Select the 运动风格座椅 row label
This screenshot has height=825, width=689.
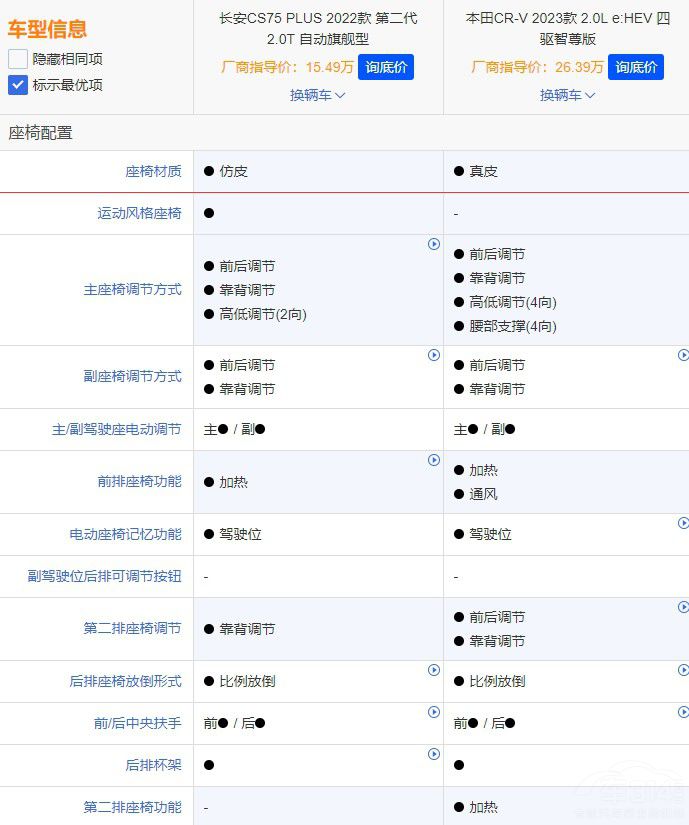tap(139, 213)
